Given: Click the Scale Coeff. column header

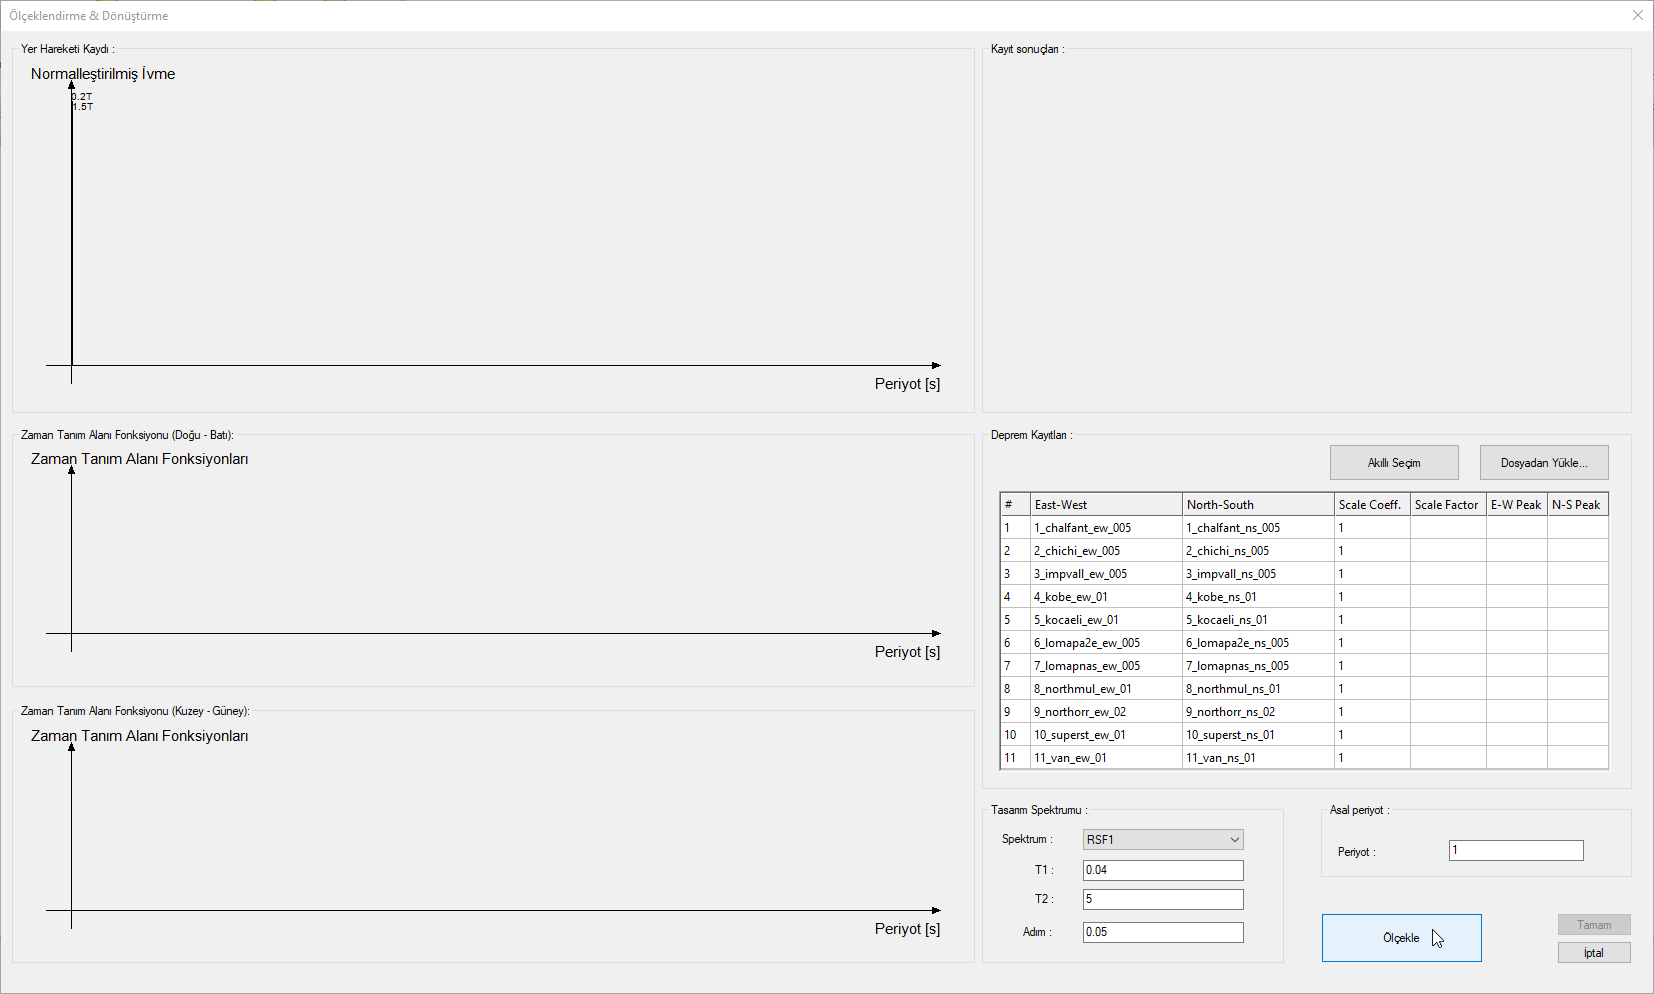Looking at the screenshot, I should (x=1371, y=505).
